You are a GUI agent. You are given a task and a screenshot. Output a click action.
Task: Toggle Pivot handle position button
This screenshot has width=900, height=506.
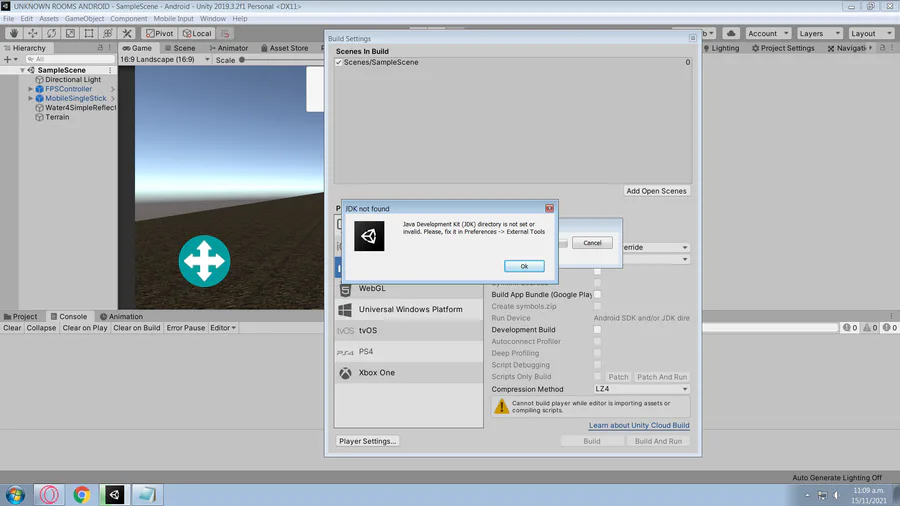point(160,33)
